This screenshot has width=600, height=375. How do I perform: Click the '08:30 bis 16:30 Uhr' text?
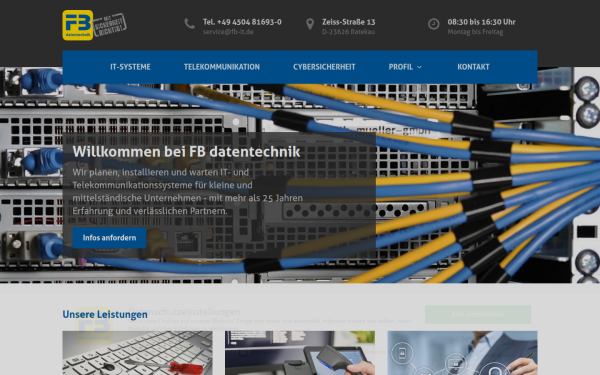481,22
